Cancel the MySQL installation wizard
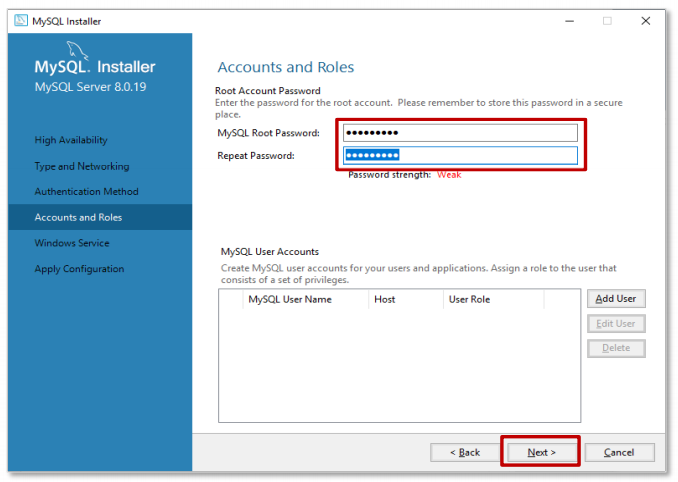 (619, 452)
